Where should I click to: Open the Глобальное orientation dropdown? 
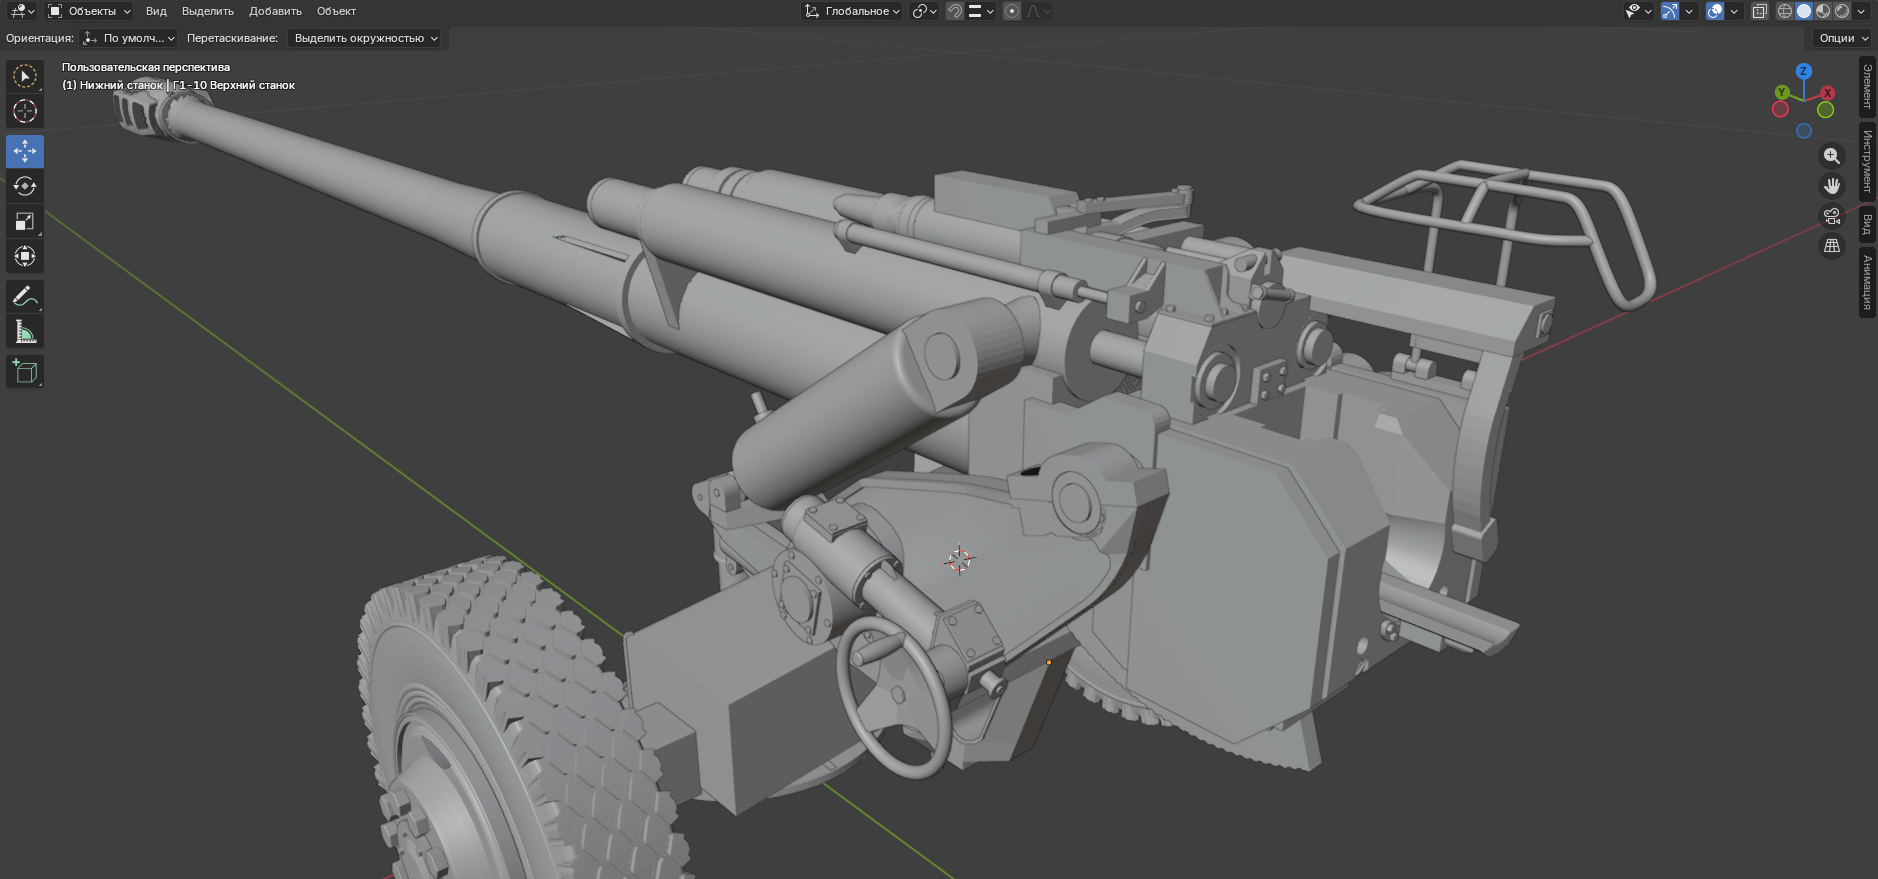pos(852,11)
